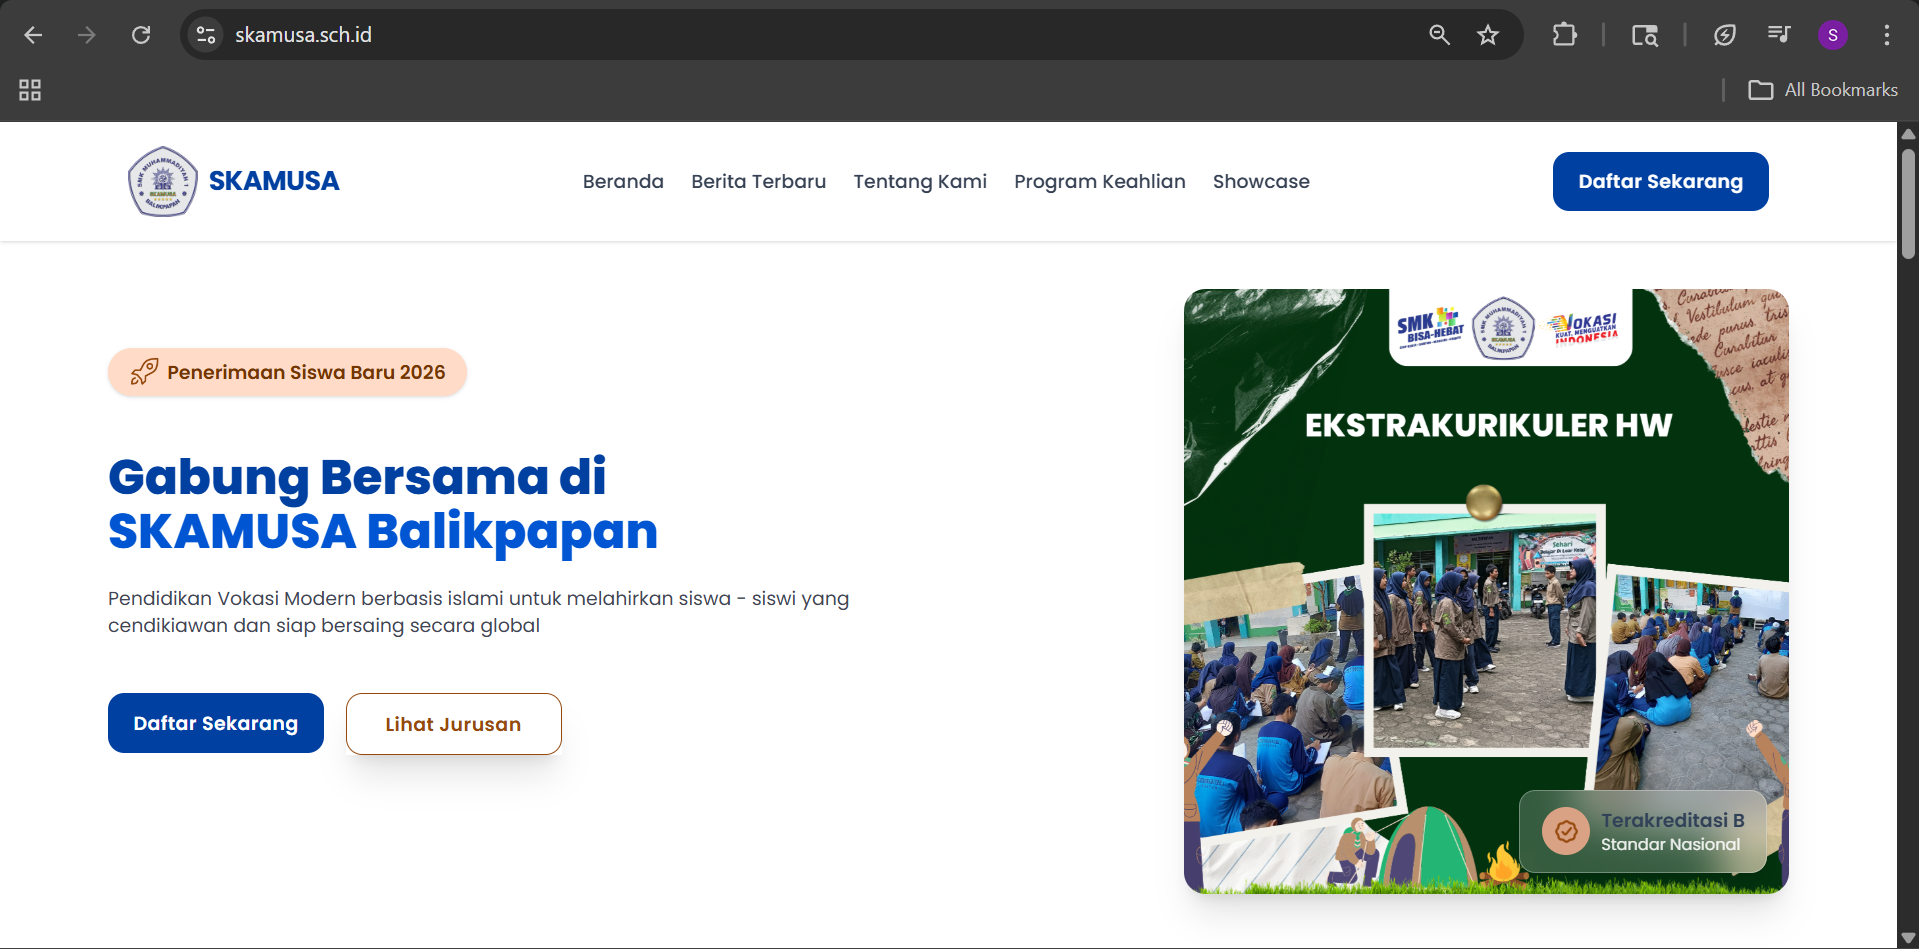Screen dimensions: 1919x949
Task: Click the page vertical scrollbar thumb
Action: click(x=1908, y=204)
